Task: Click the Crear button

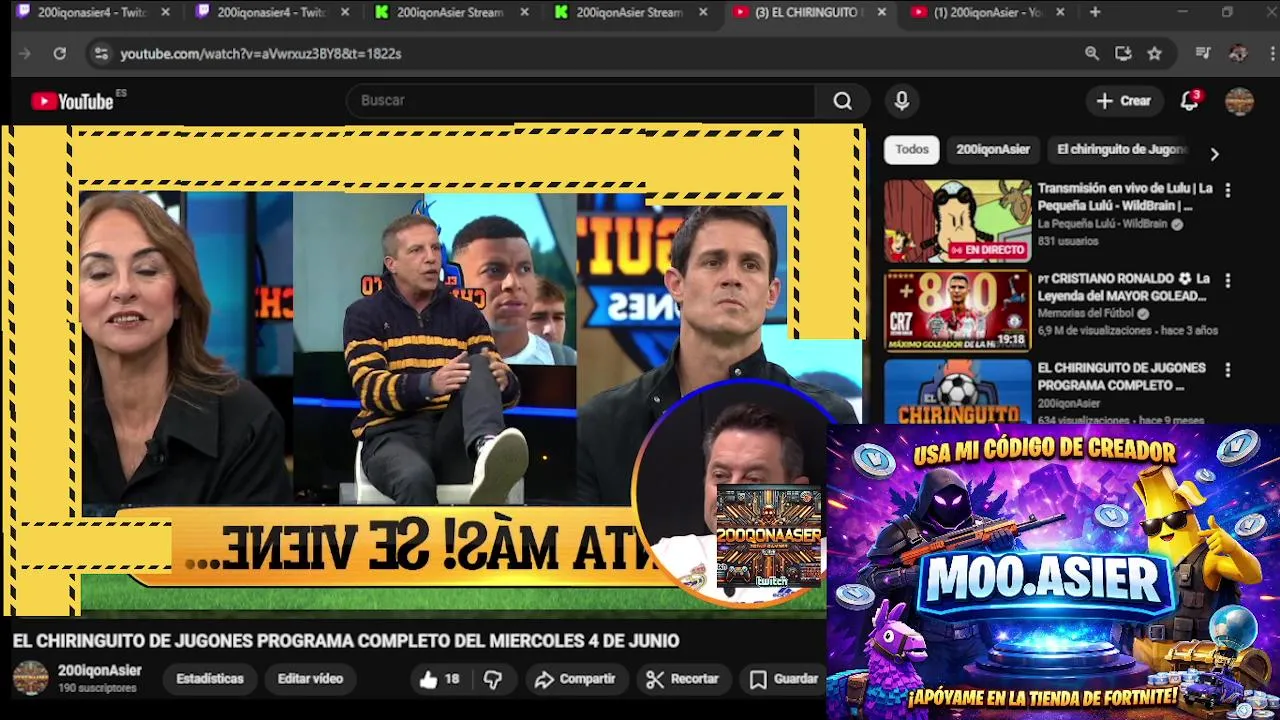Action: [x=1124, y=101]
